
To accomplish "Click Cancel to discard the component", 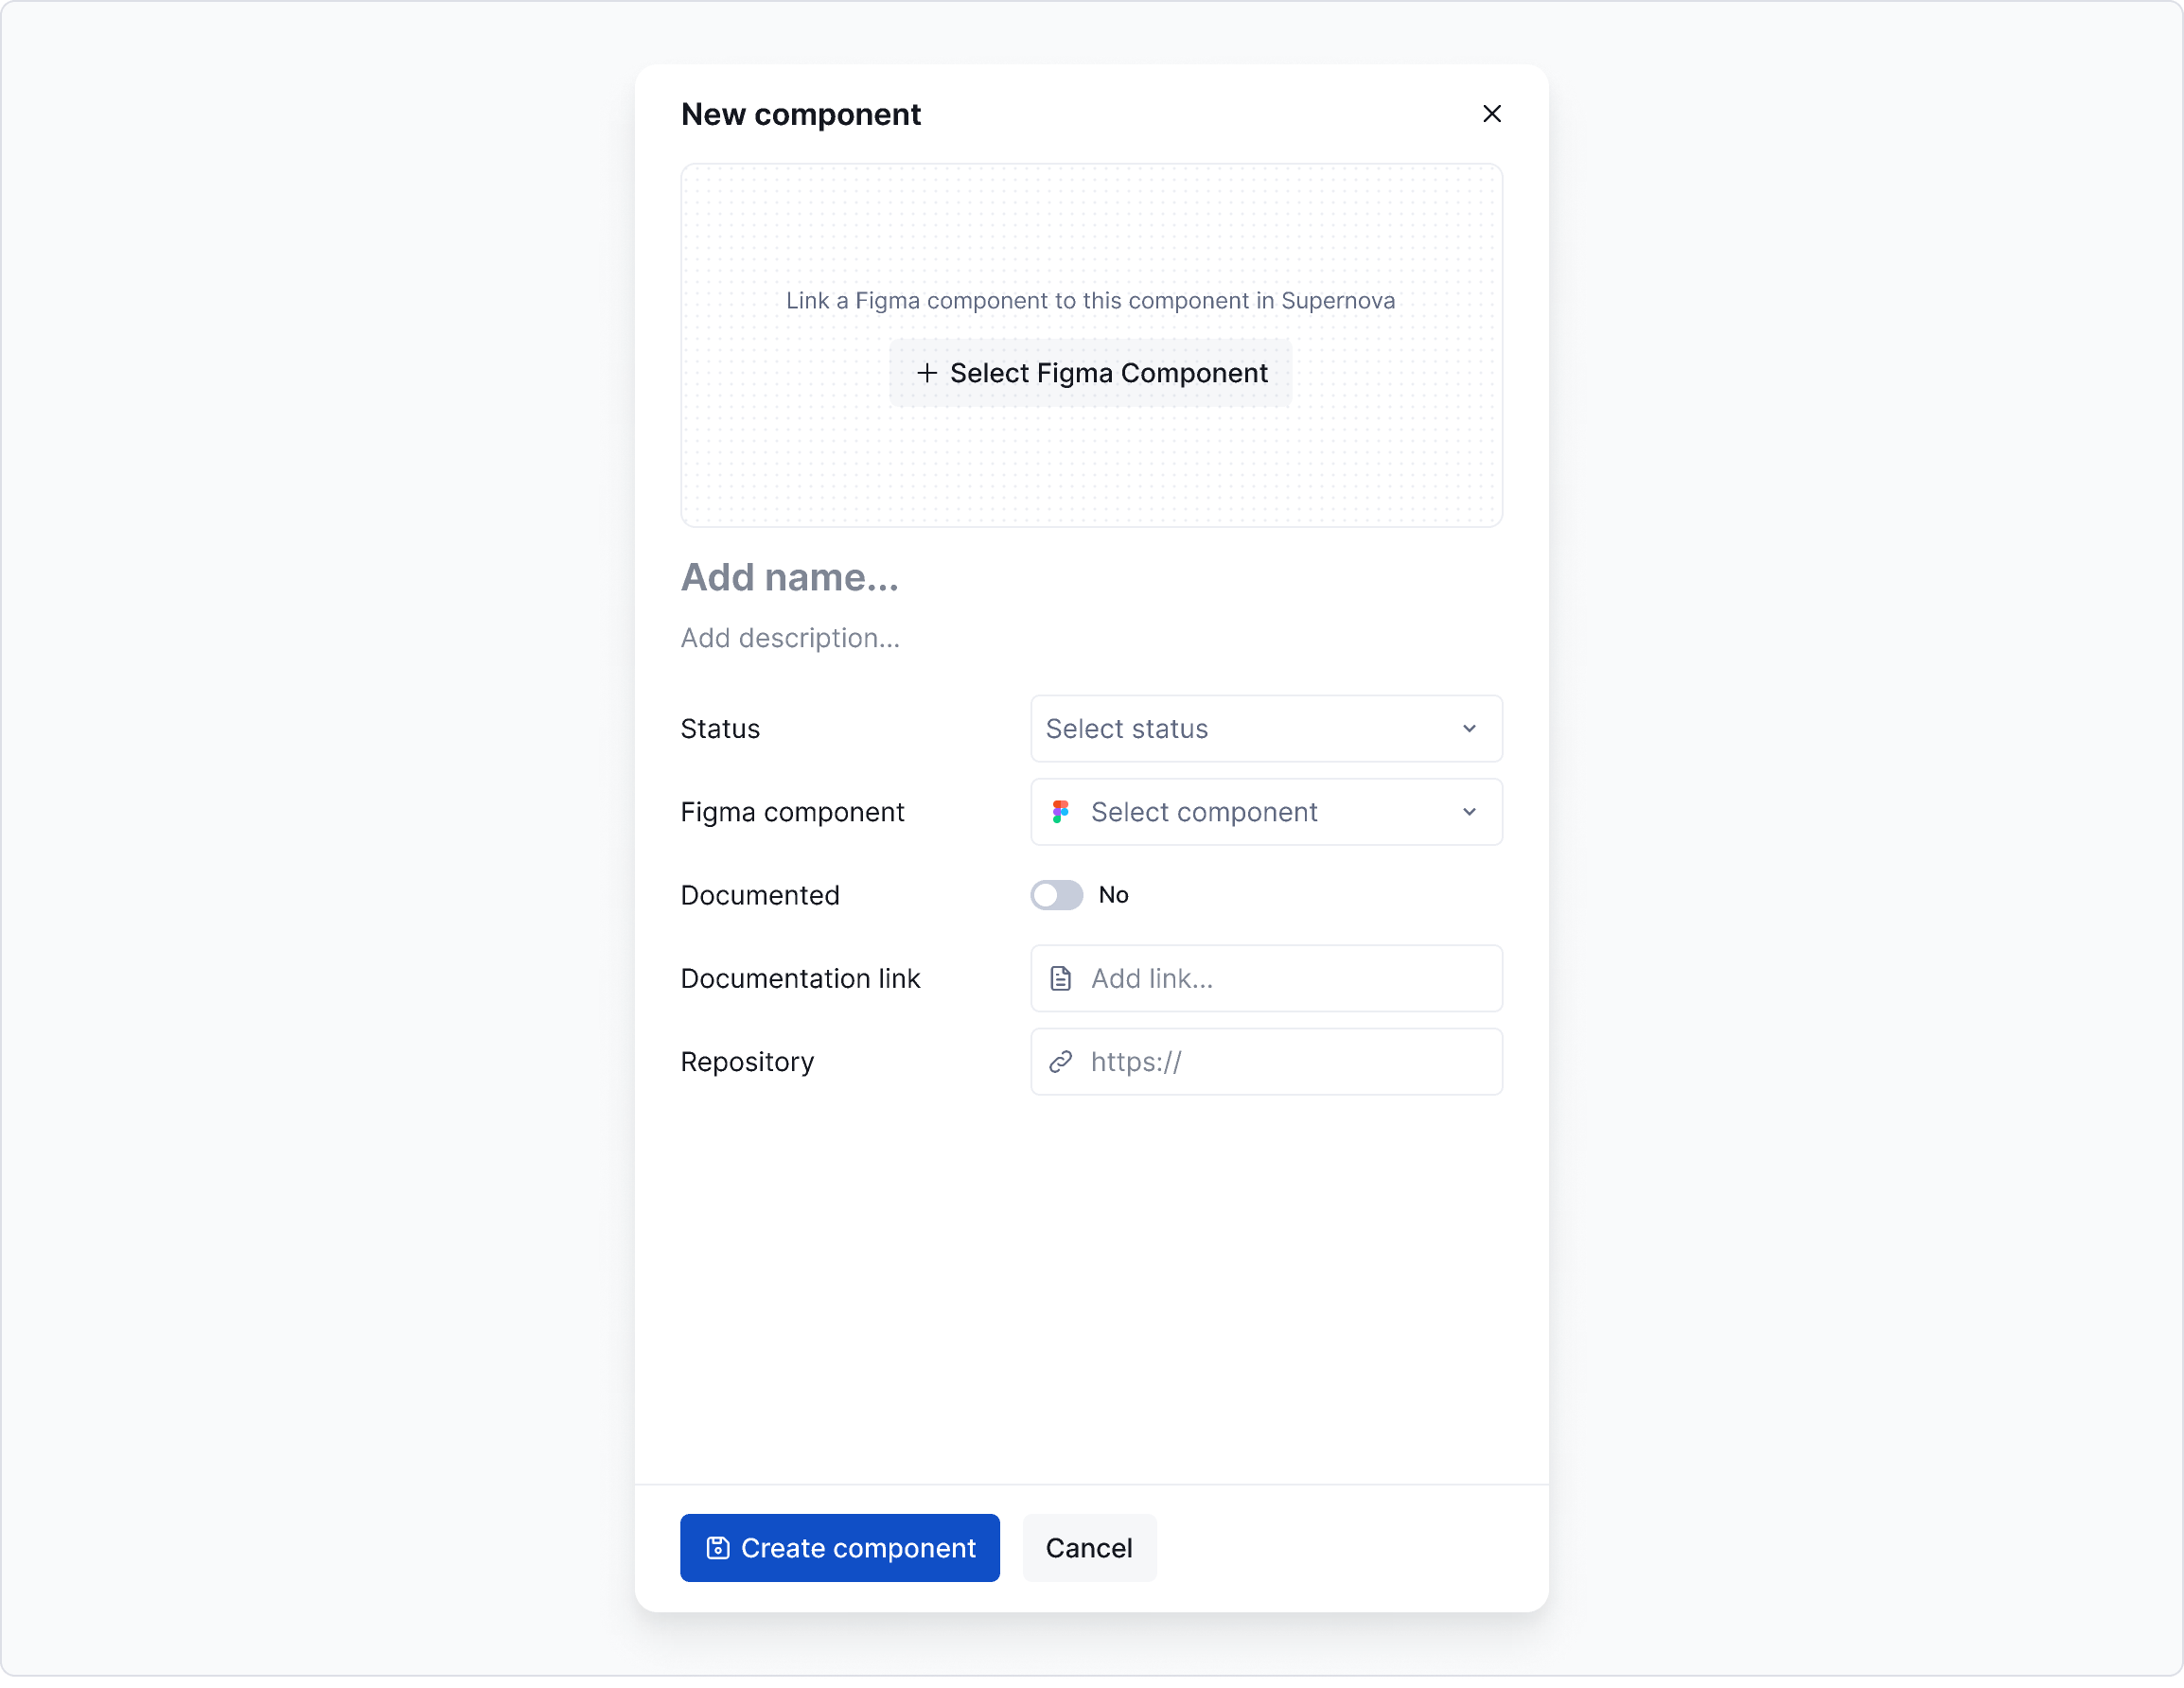I will tap(1088, 1548).
